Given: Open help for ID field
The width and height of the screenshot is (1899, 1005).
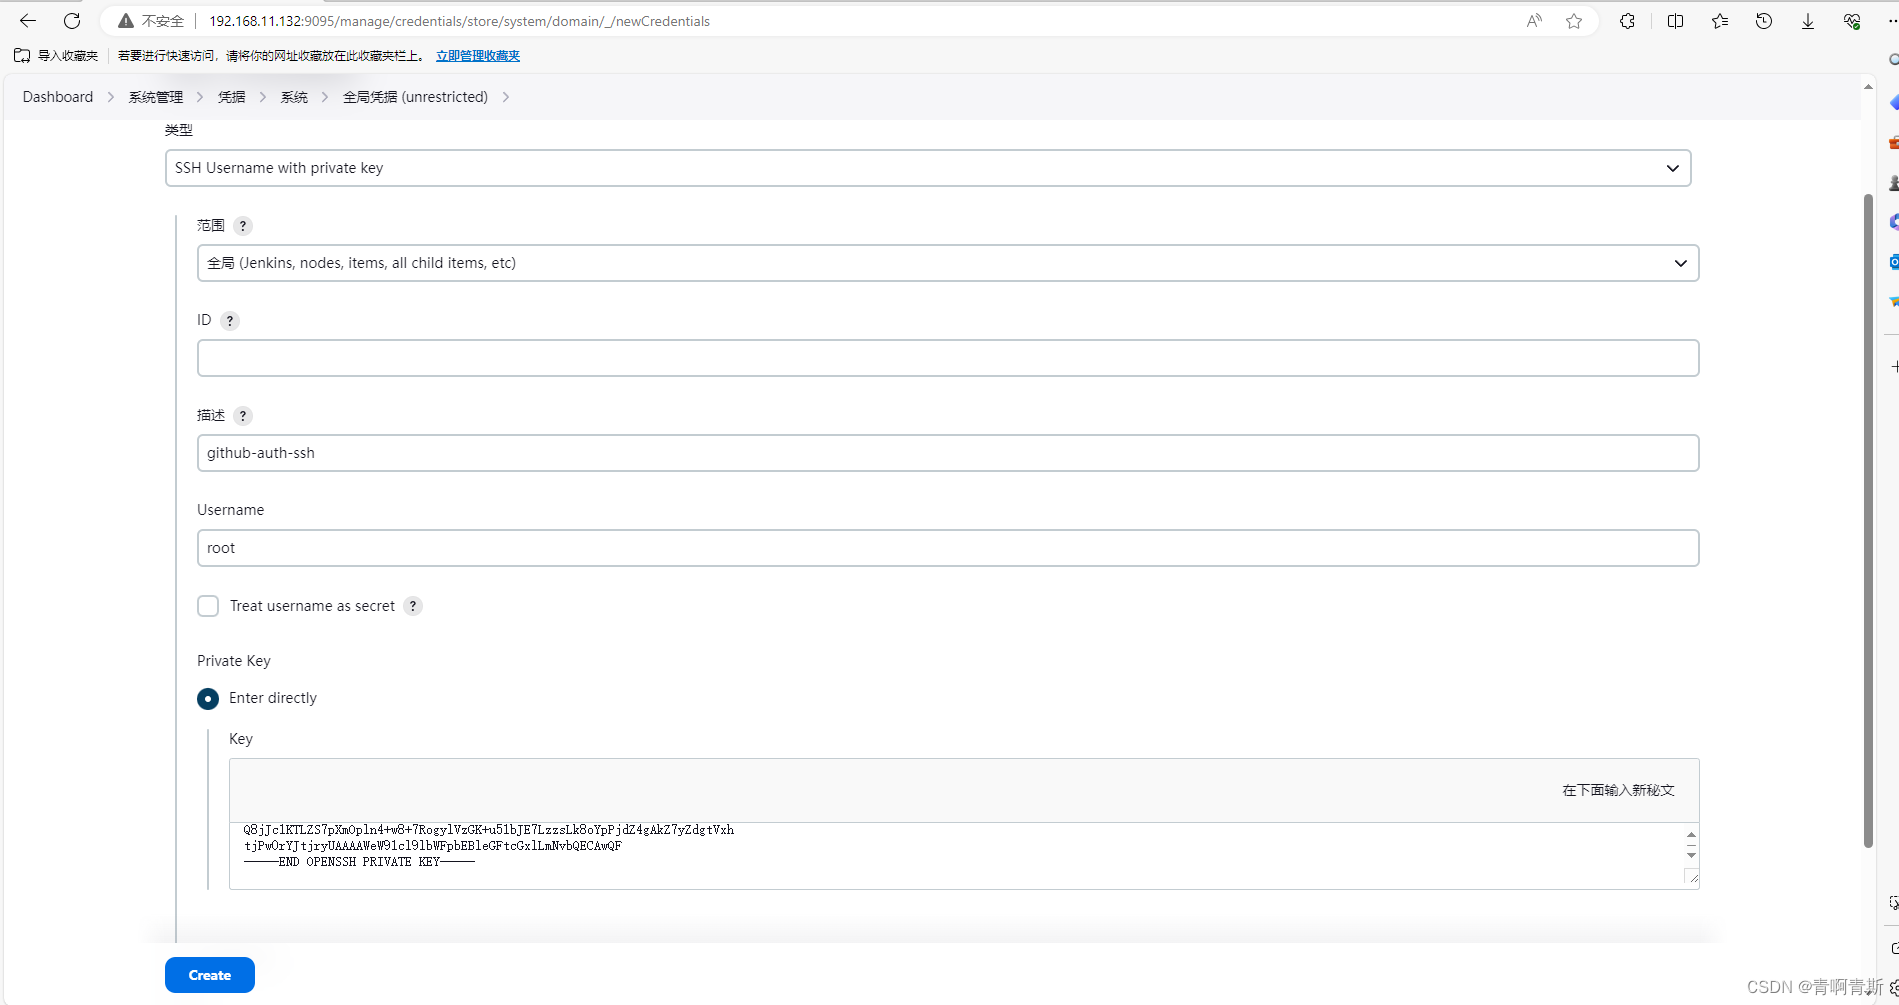Looking at the screenshot, I should [230, 321].
